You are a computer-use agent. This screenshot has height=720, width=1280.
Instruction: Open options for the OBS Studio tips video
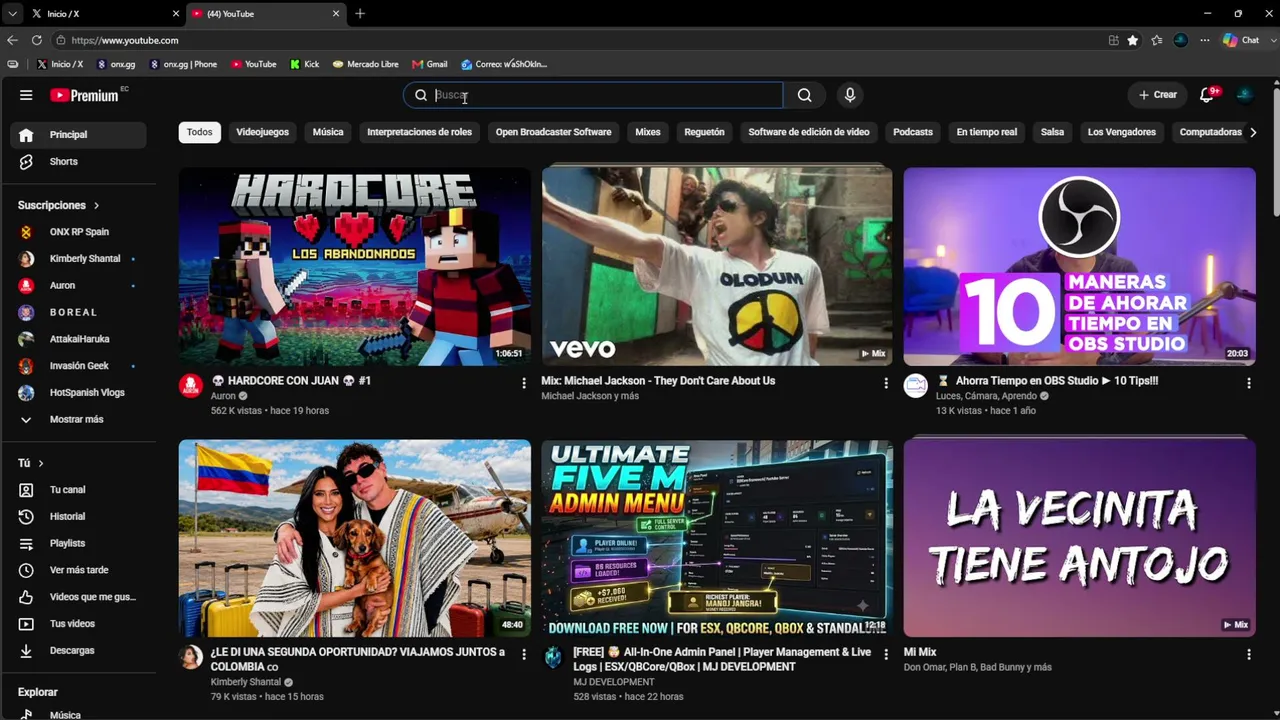coord(1248,383)
